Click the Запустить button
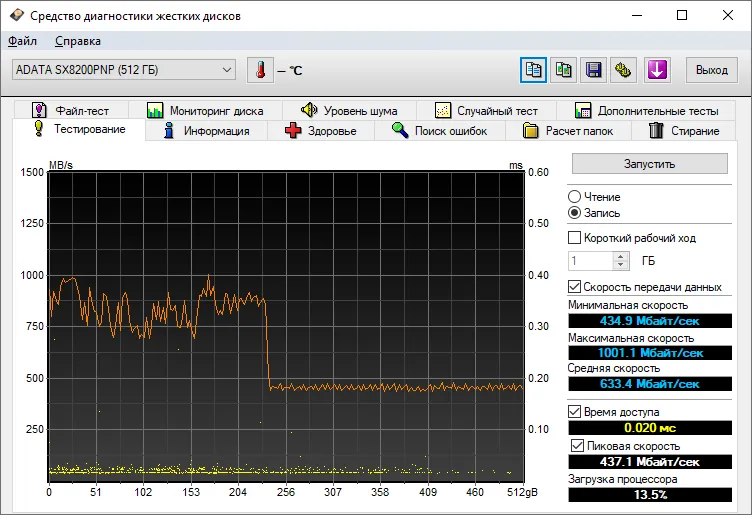Image resolution: width=752 pixels, height=515 pixels. pos(649,164)
